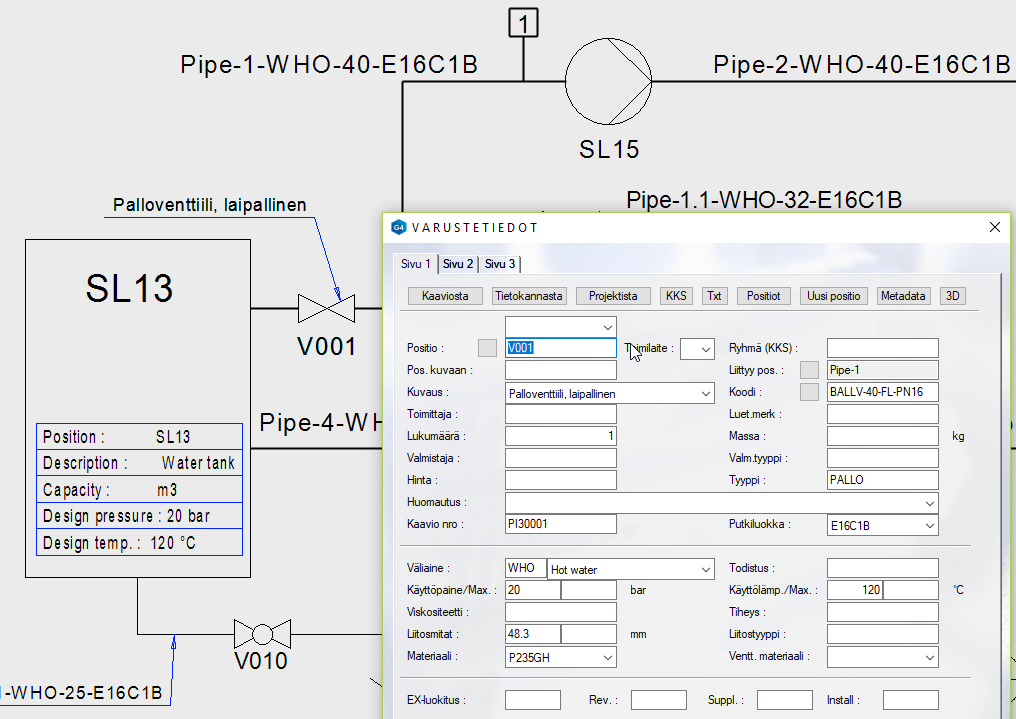
Task: Open the Materiaali P235GH dropdown
Action: 607,658
